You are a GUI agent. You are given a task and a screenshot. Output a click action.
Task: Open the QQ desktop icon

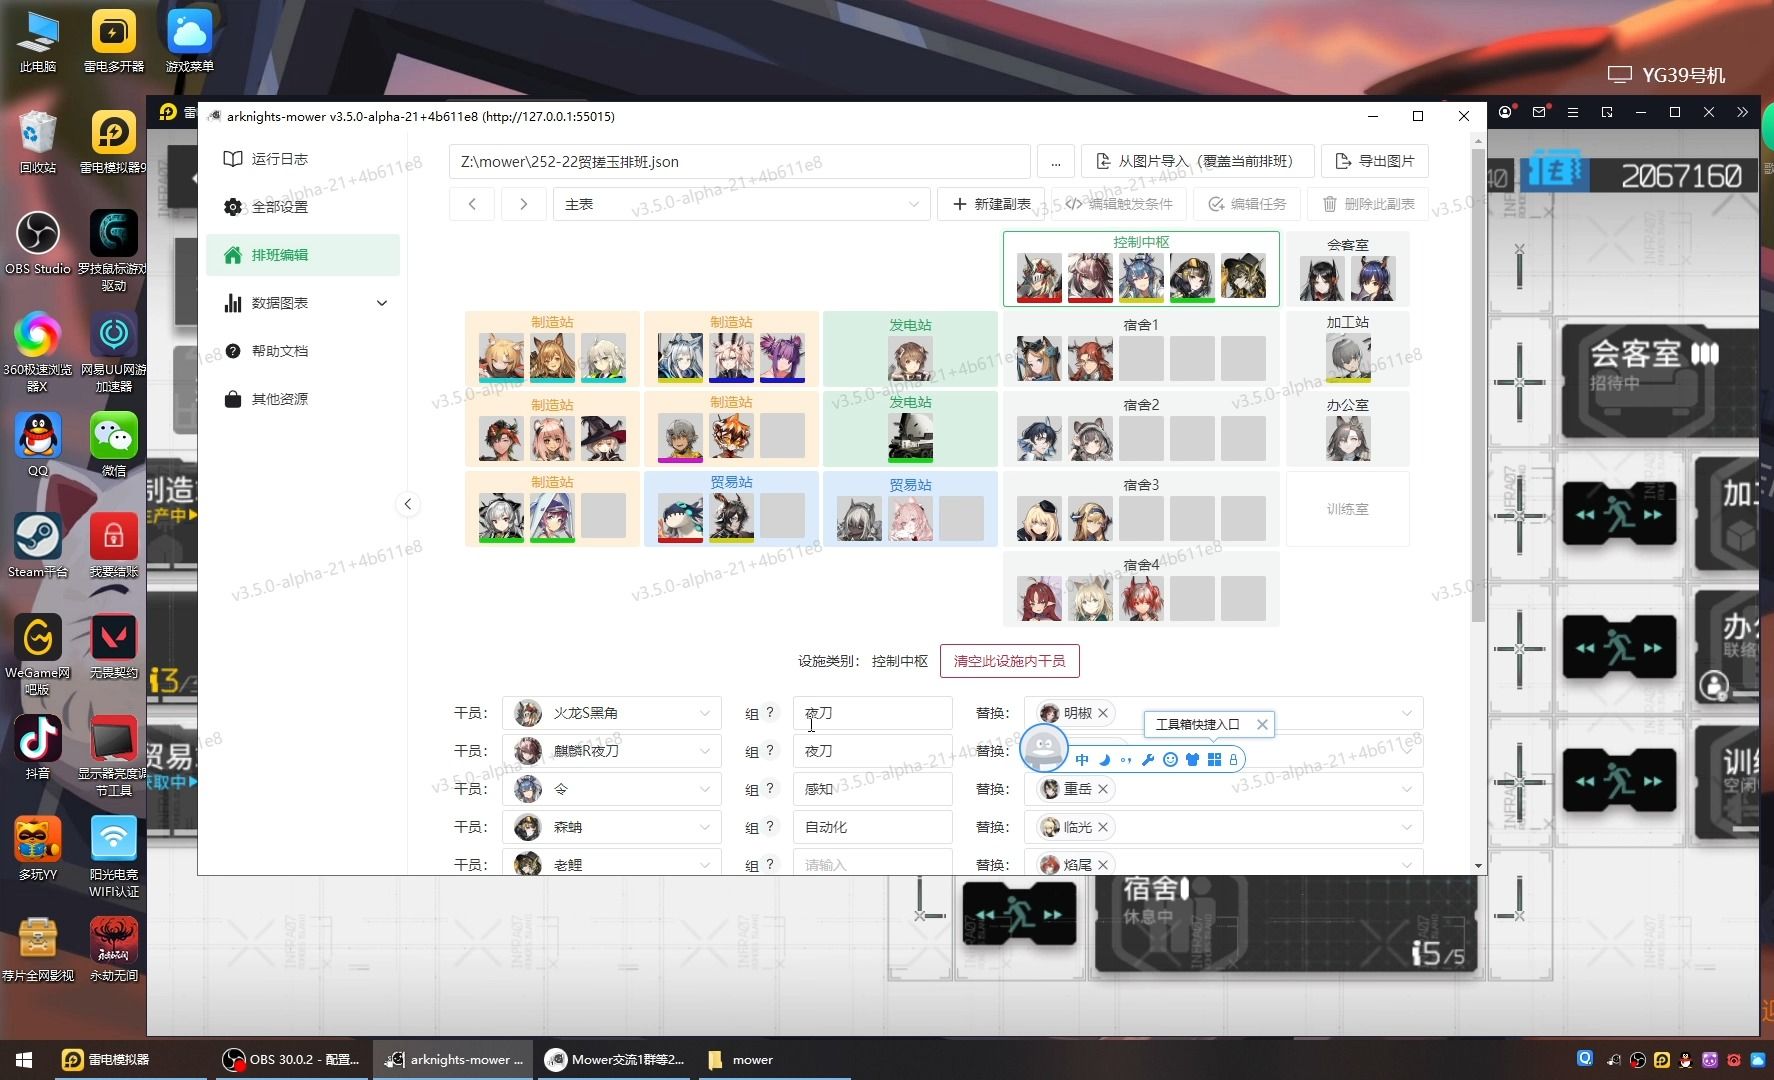[38, 445]
